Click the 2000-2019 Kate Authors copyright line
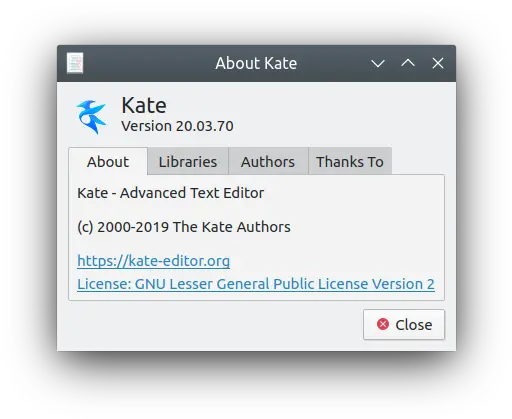512x419 pixels. [184, 227]
